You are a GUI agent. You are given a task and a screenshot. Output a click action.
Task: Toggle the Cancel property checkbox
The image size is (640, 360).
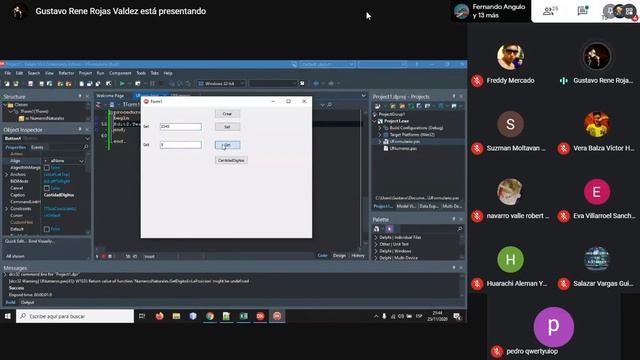[x=47, y=188]
